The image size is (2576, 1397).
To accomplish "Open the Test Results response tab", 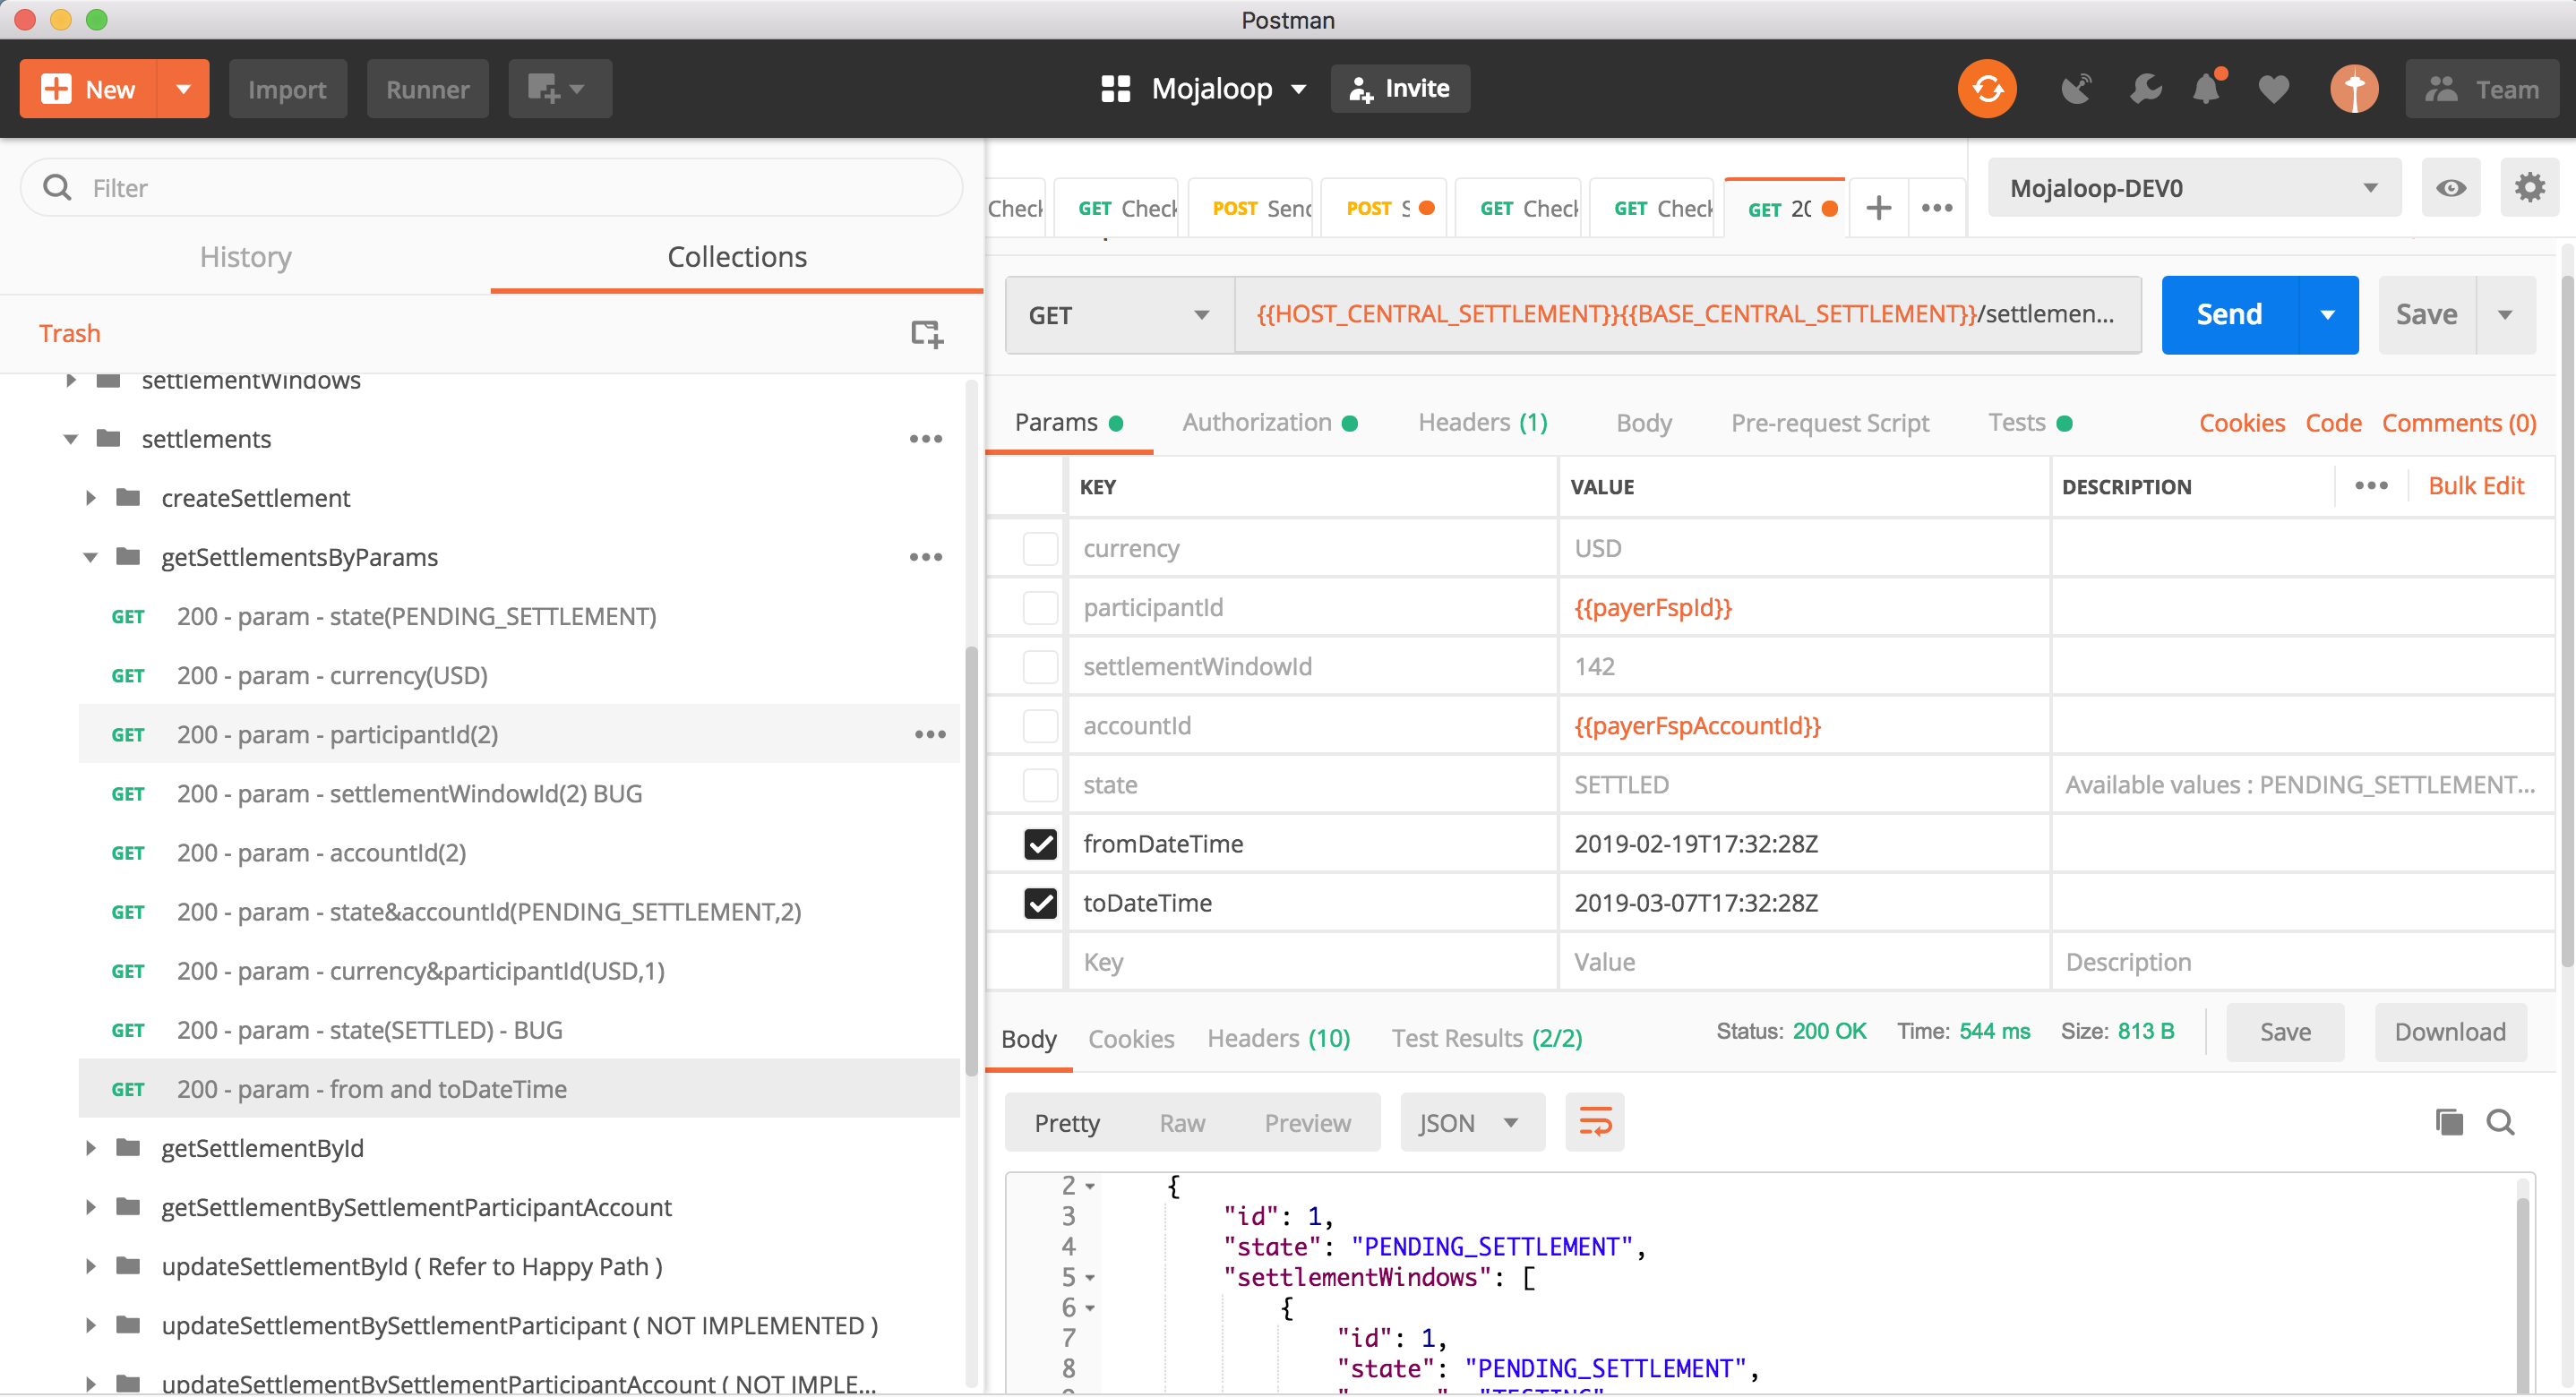I will (x=1486, y=1038).
